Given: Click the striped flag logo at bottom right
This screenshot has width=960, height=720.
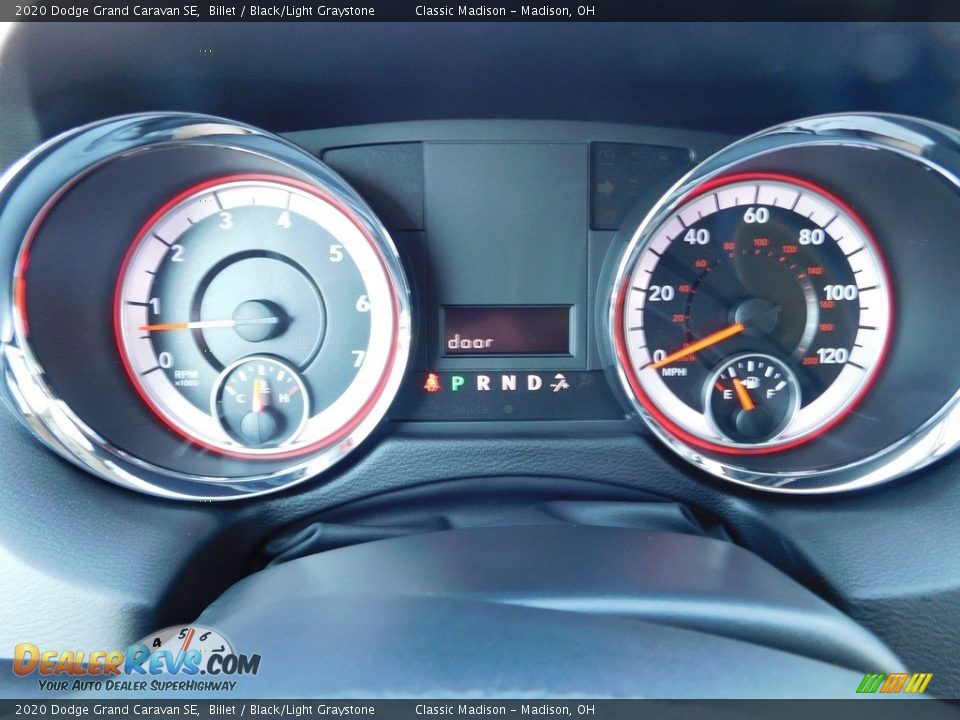Looking at the screenshot, I should 893,683.
